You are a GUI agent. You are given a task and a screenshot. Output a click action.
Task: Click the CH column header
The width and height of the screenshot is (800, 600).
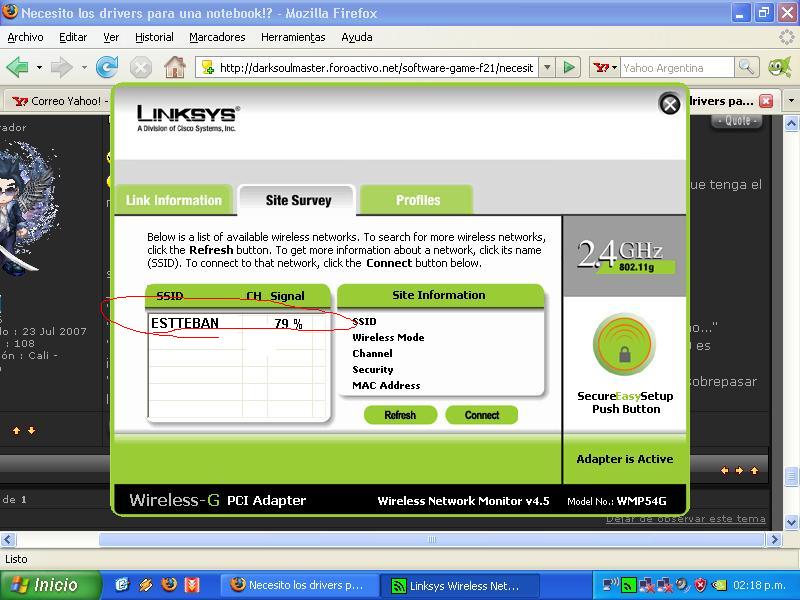point(254,296)
